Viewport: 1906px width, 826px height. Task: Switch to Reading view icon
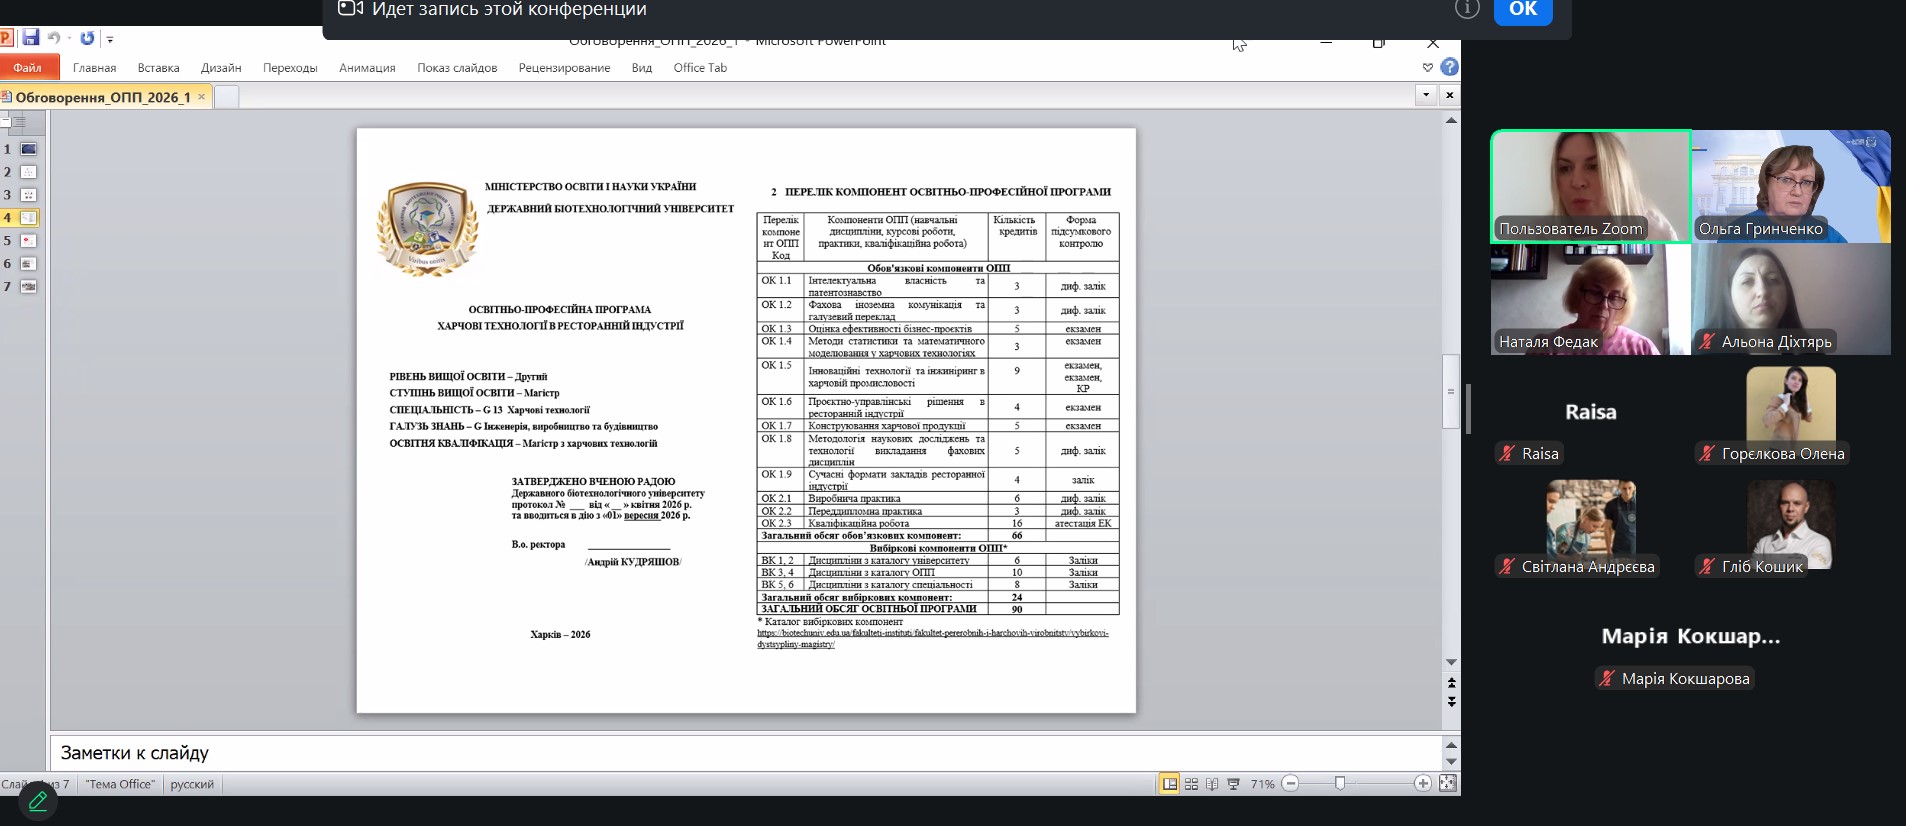1212,784
